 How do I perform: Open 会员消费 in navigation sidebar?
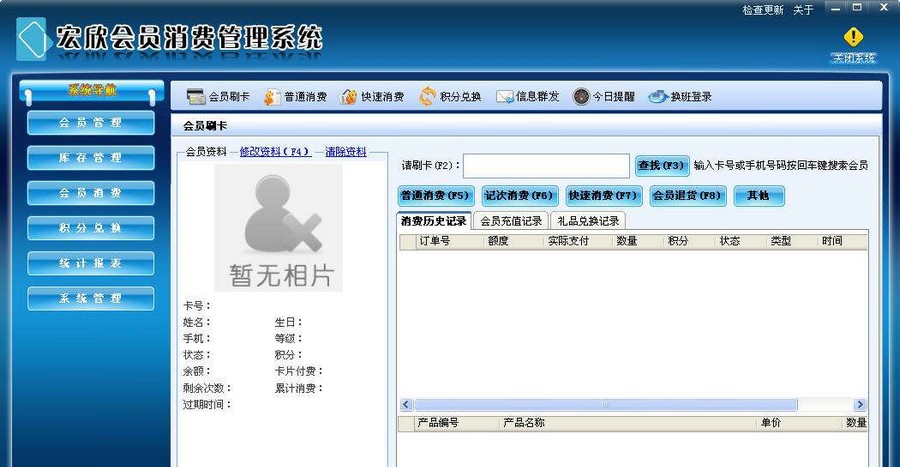pos(91,193)
